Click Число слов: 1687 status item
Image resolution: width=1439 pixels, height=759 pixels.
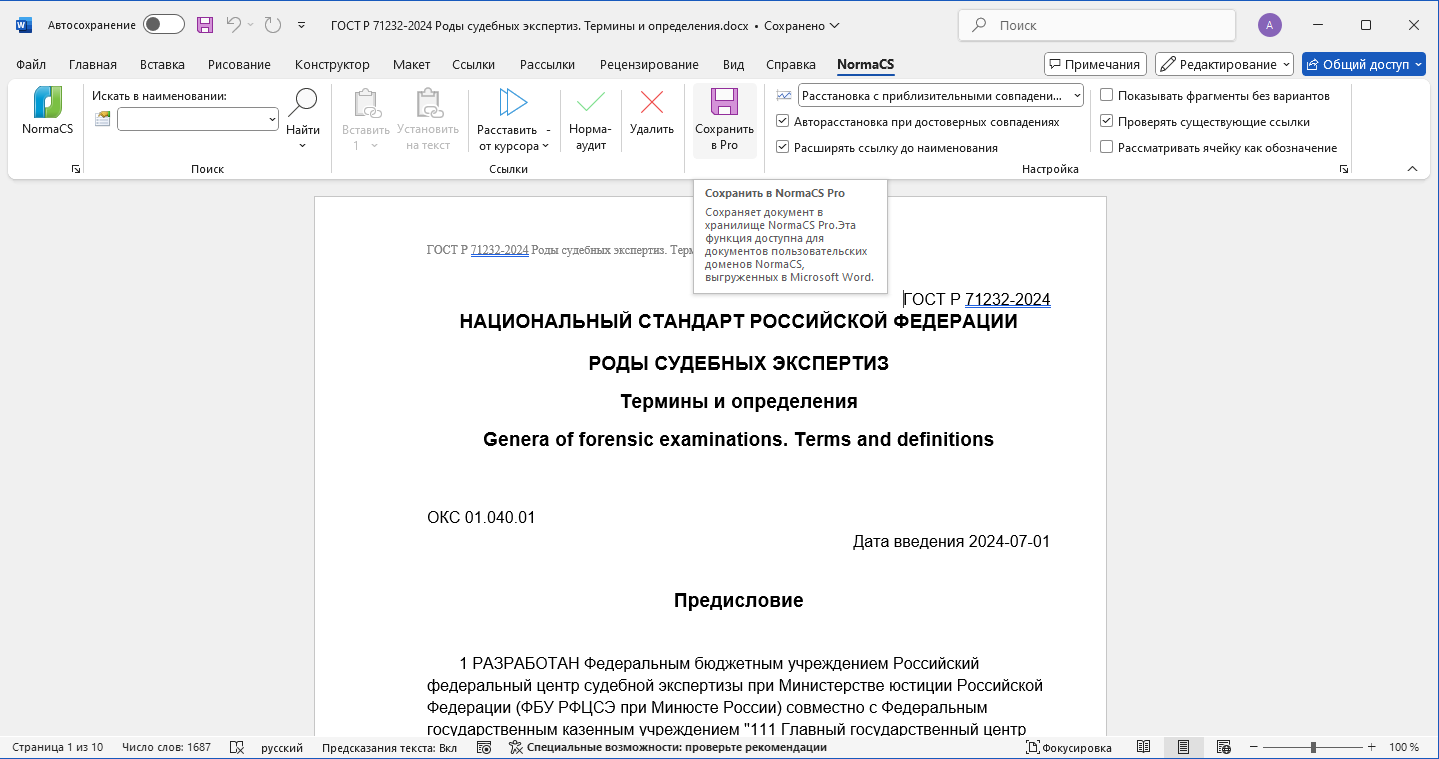coord(166,747)
